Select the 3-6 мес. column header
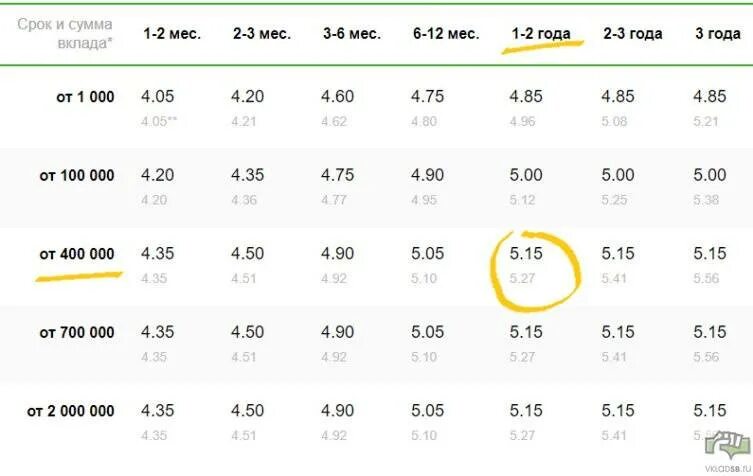The width and height of the screenshot is (753, 476). pos(352,34)
